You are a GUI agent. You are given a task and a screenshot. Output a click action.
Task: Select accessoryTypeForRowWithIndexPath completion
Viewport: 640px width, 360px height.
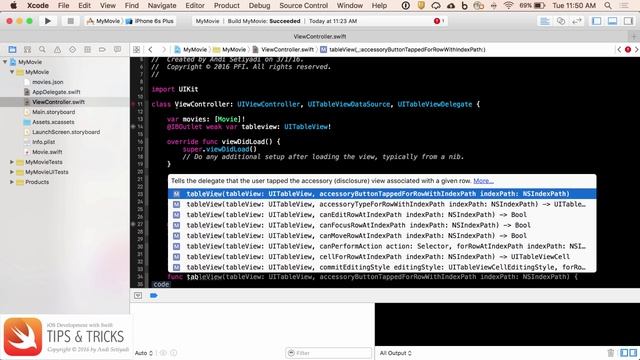(382, 204)
